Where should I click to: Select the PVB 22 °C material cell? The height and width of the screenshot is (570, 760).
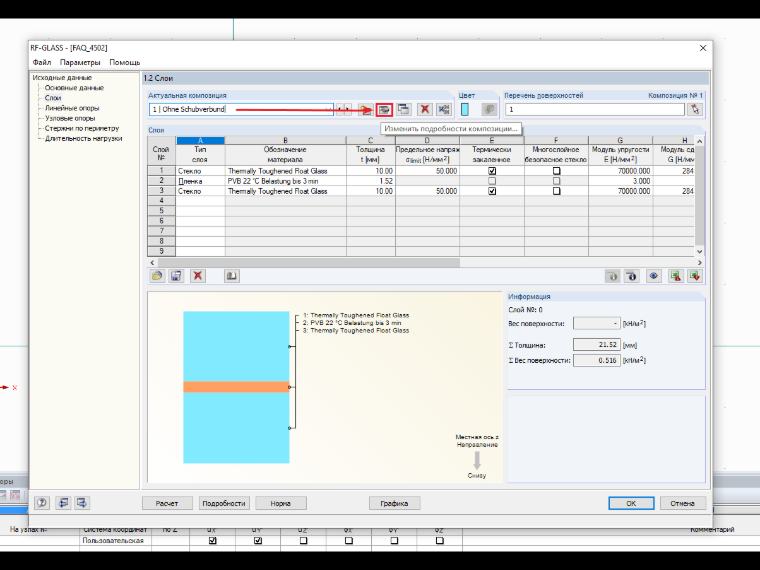click(285, 181)
